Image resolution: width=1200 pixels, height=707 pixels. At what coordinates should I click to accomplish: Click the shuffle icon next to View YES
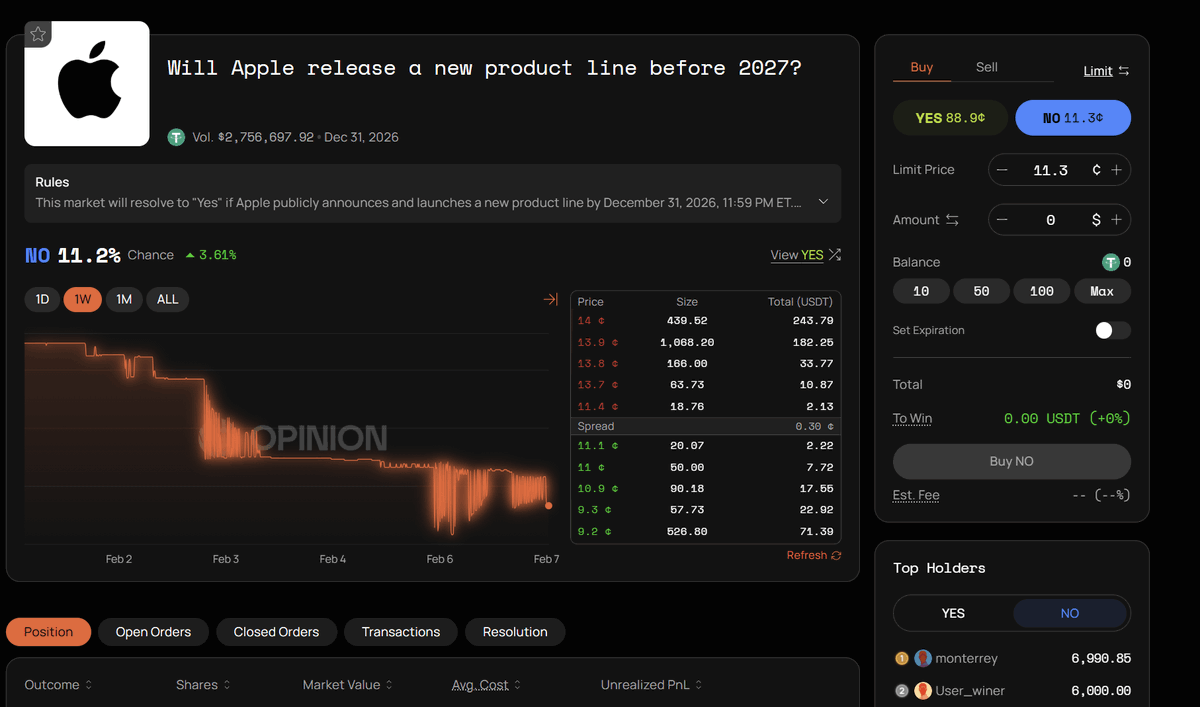(x=835, y=255)
